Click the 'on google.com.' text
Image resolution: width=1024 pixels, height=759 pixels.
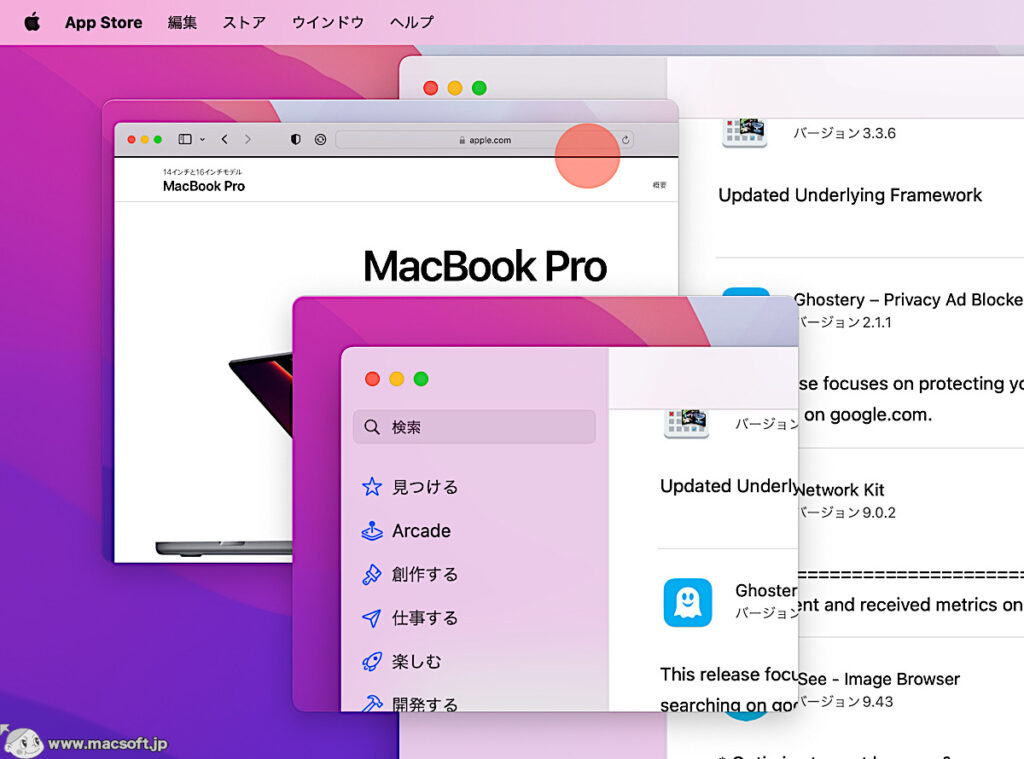[868, 415]
